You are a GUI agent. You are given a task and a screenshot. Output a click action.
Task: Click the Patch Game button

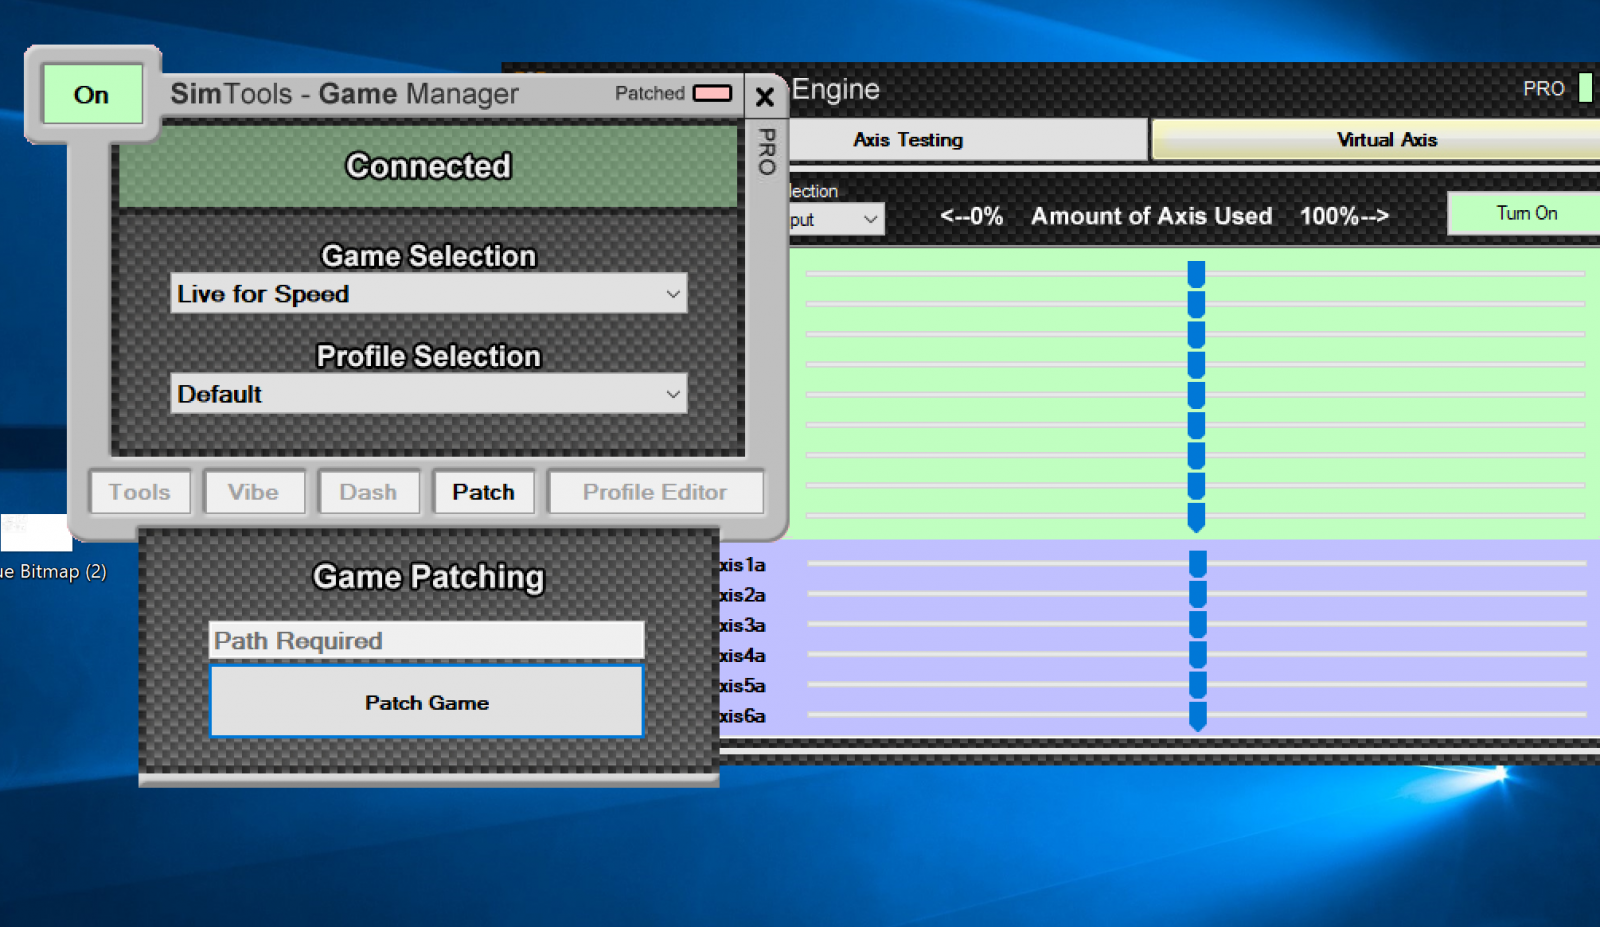tap(427, 702)
